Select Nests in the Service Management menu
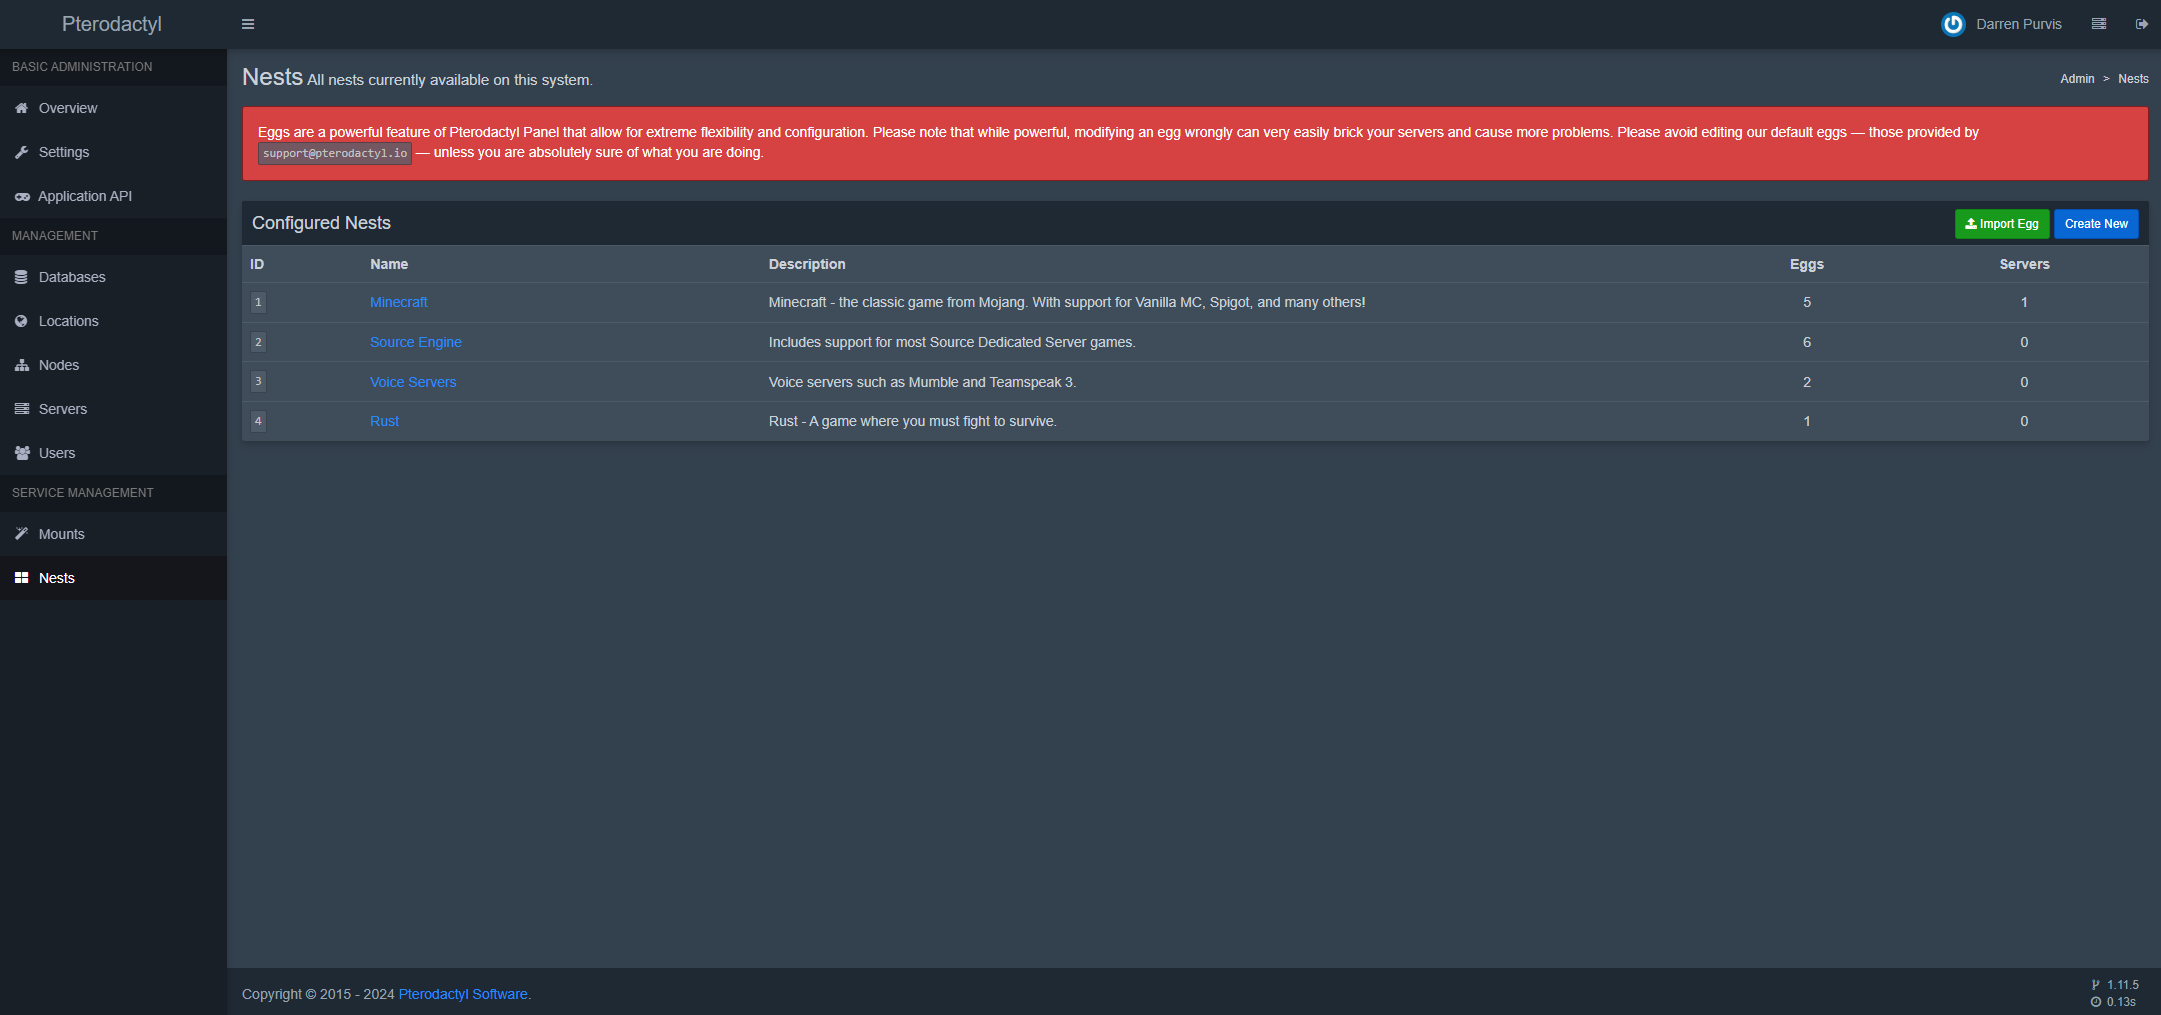The width and height of the screenshot is (2161, 1015). click(56, 578)
